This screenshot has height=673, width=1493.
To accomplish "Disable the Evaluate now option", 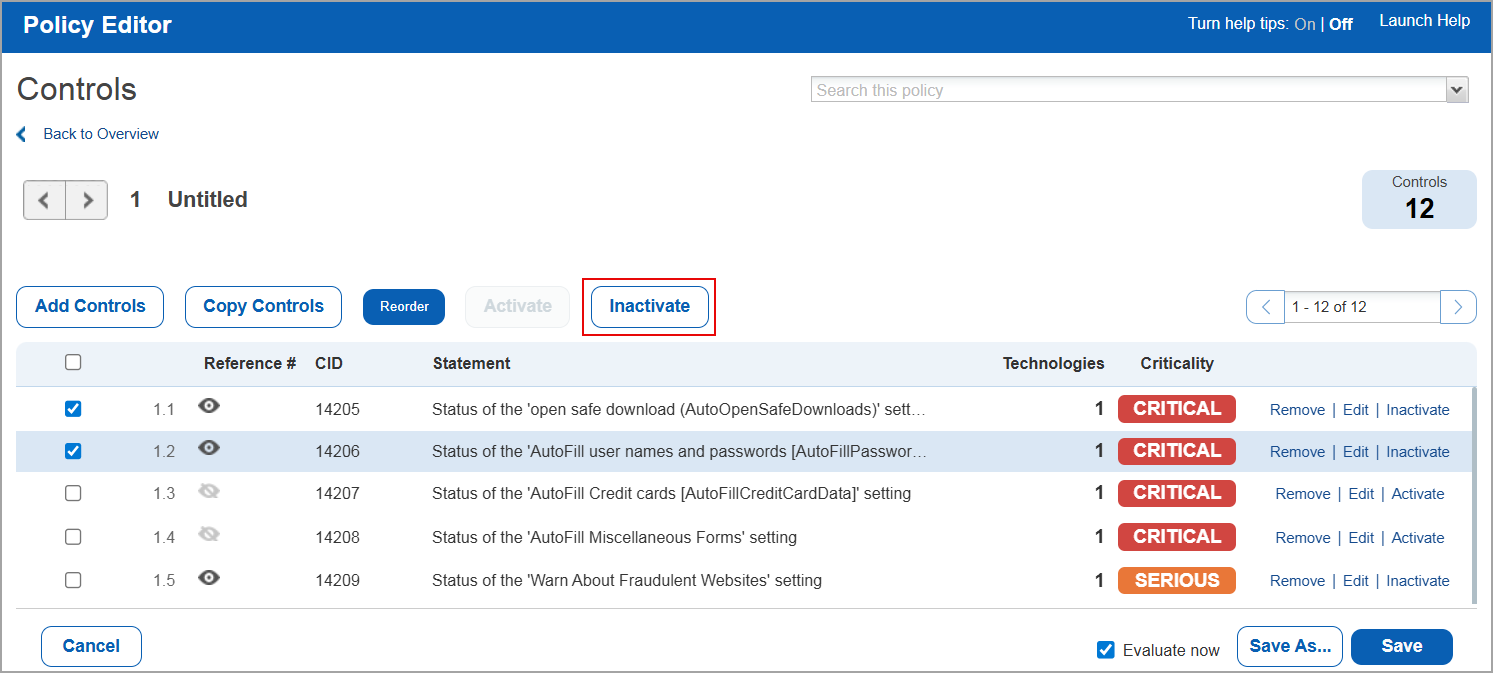I will pyautogui.click(x=1105, y=649).
